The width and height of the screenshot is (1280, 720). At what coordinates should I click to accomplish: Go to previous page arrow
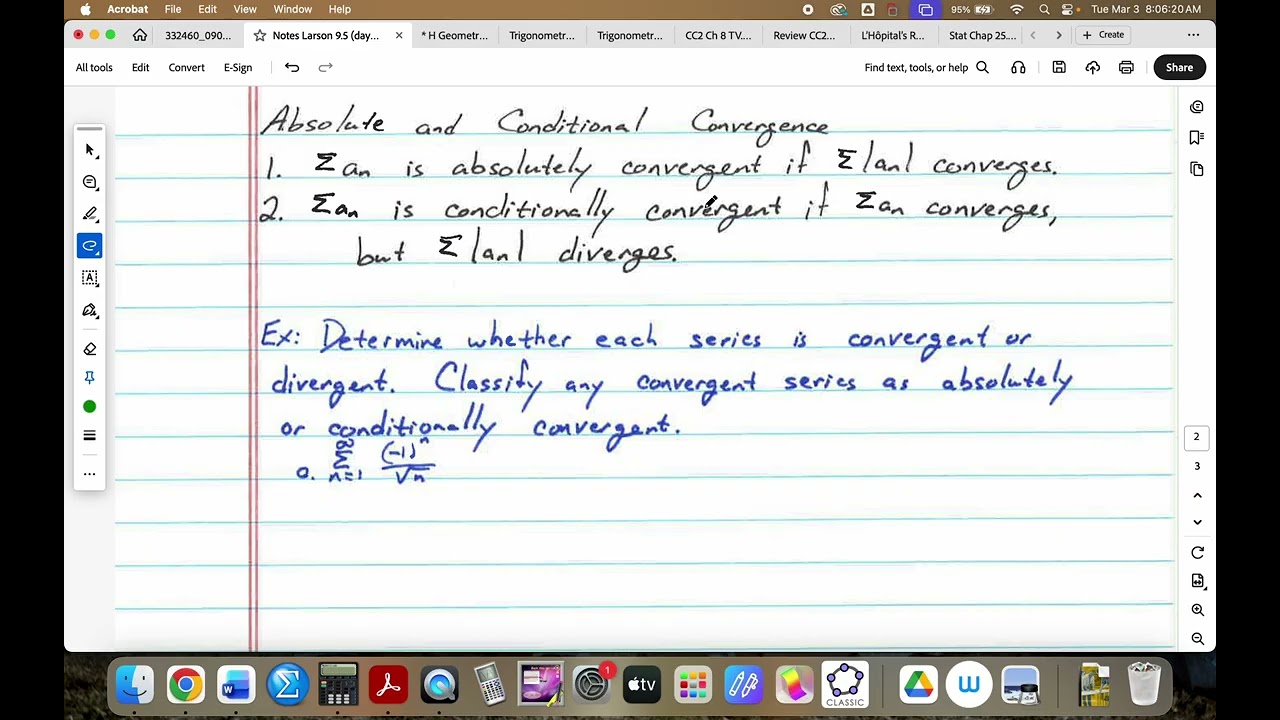click(1197, 495)
